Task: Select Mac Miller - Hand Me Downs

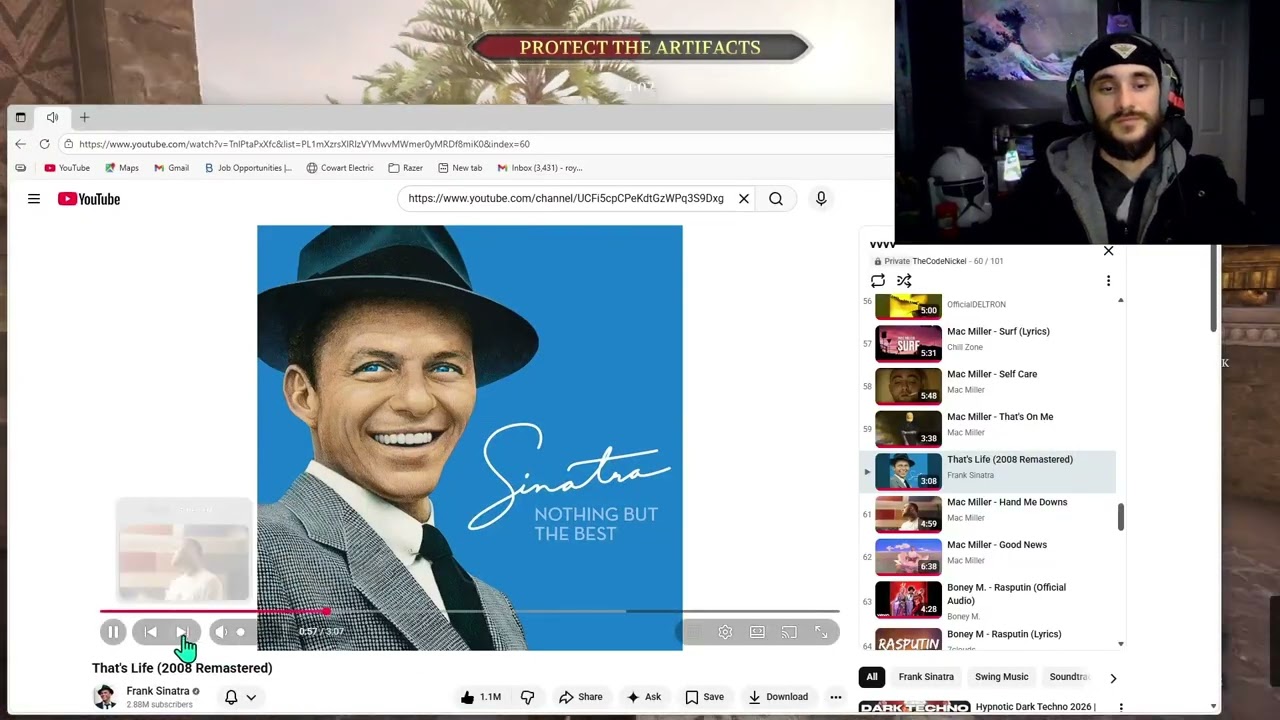Action: click(x=988, y=514)
